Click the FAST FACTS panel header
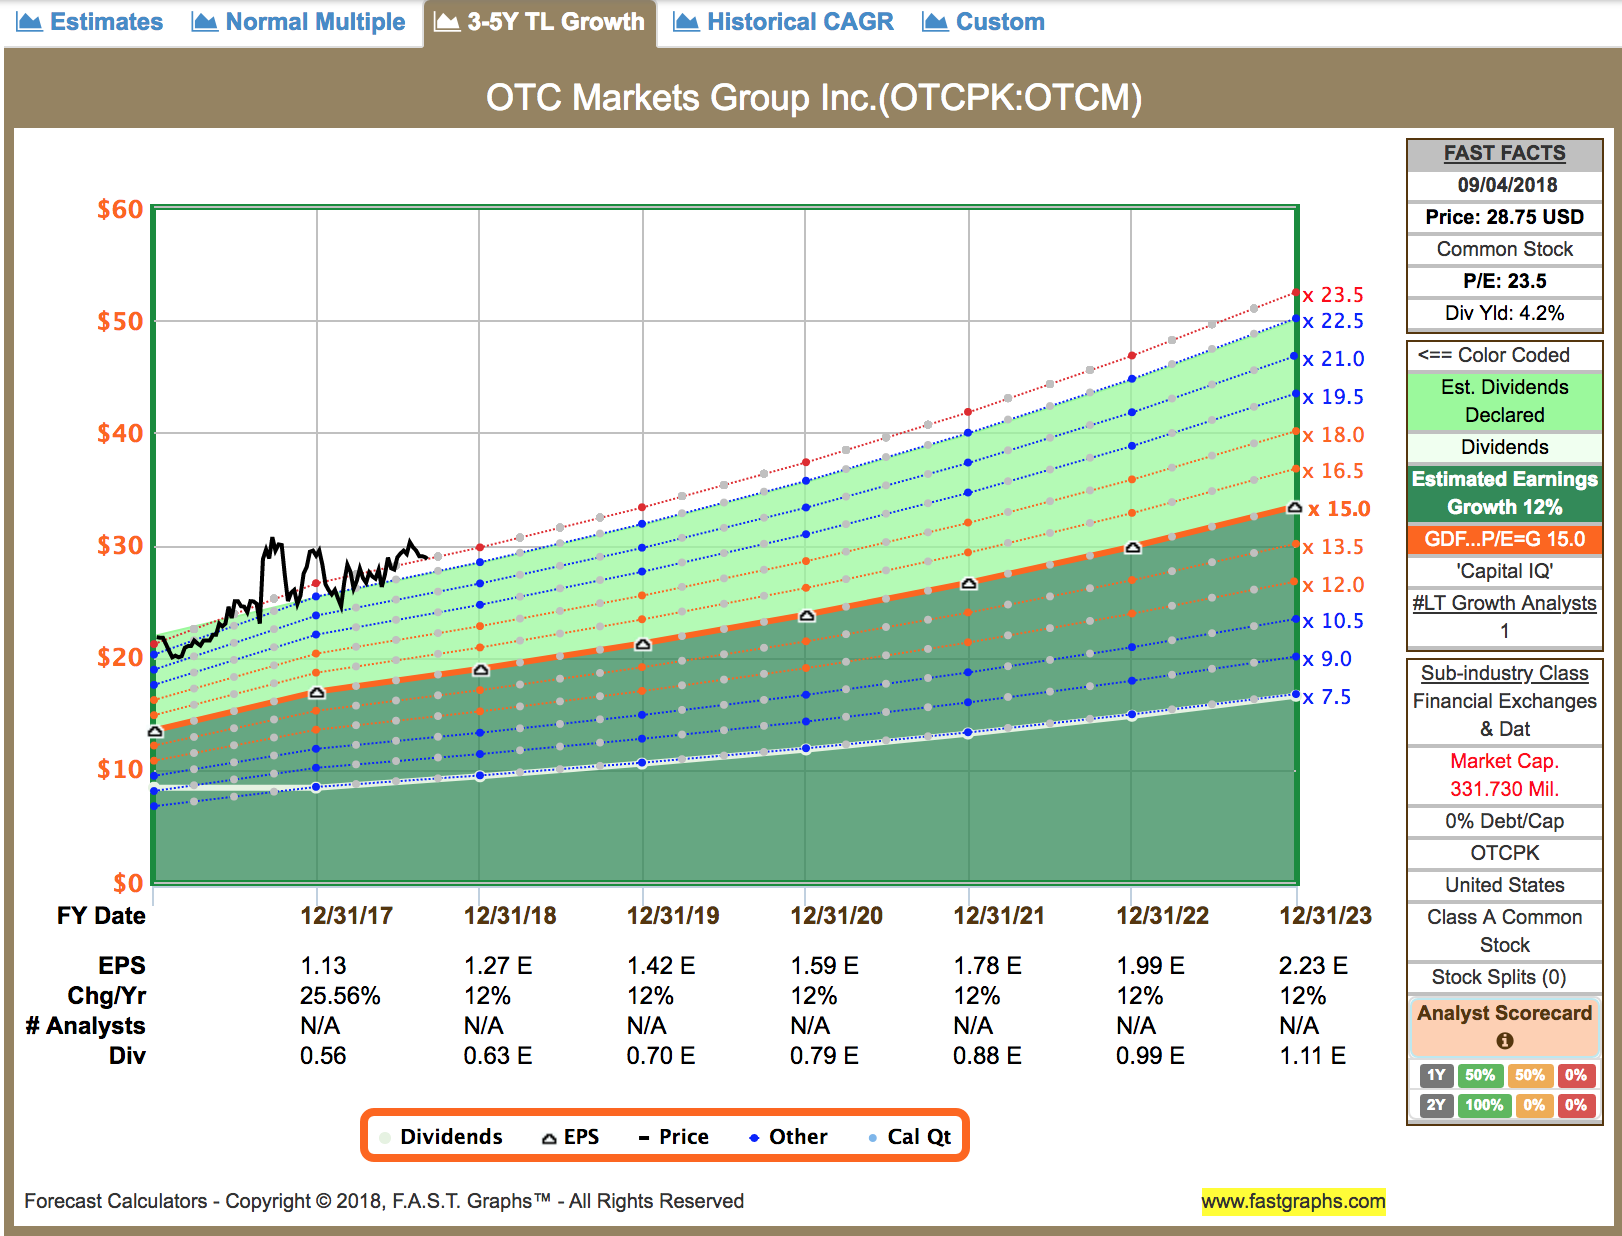 1503,152
